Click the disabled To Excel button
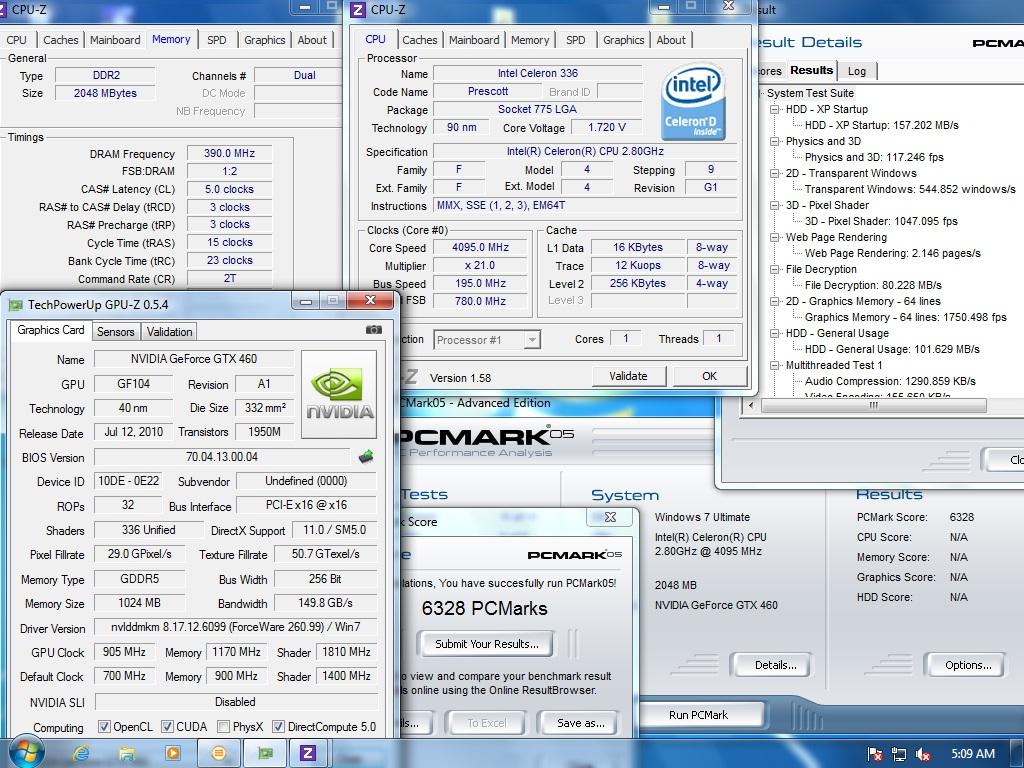Screen dimensions: 1024x768 (x=487, y=723)
